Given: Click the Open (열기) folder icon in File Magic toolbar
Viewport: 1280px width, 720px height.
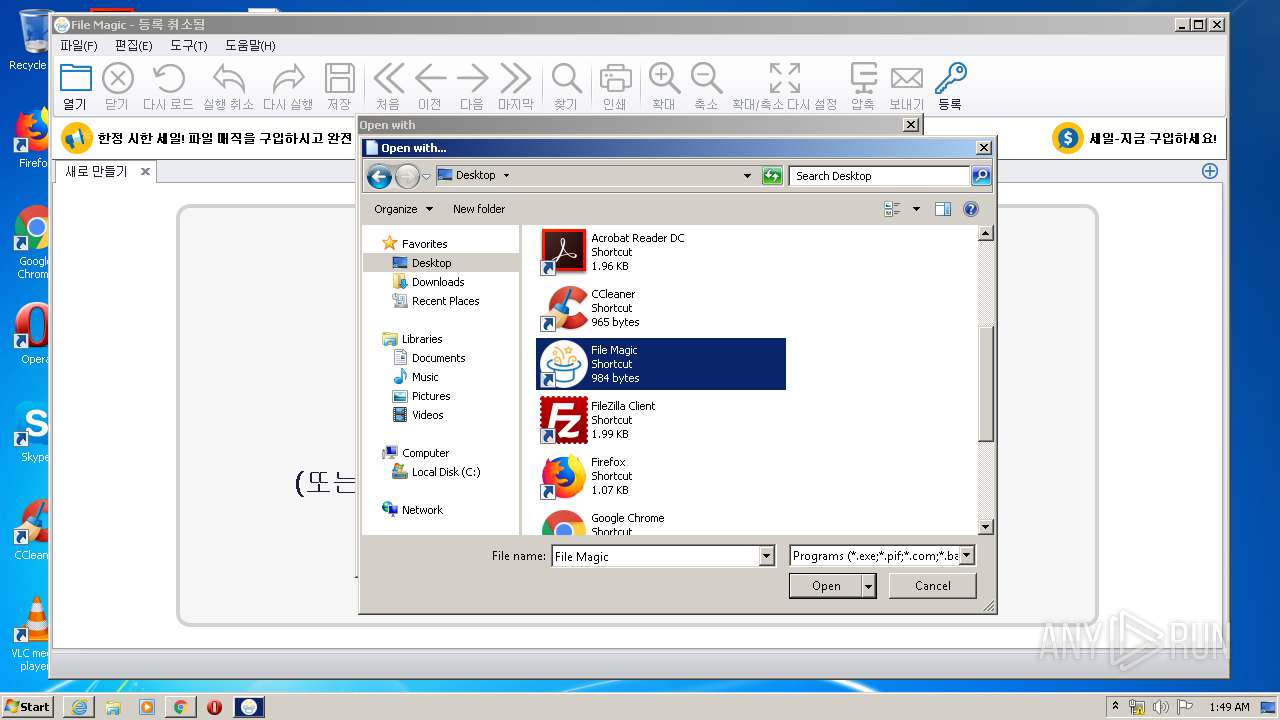Looking at the screenshot, I should click(x=76, y=78).
